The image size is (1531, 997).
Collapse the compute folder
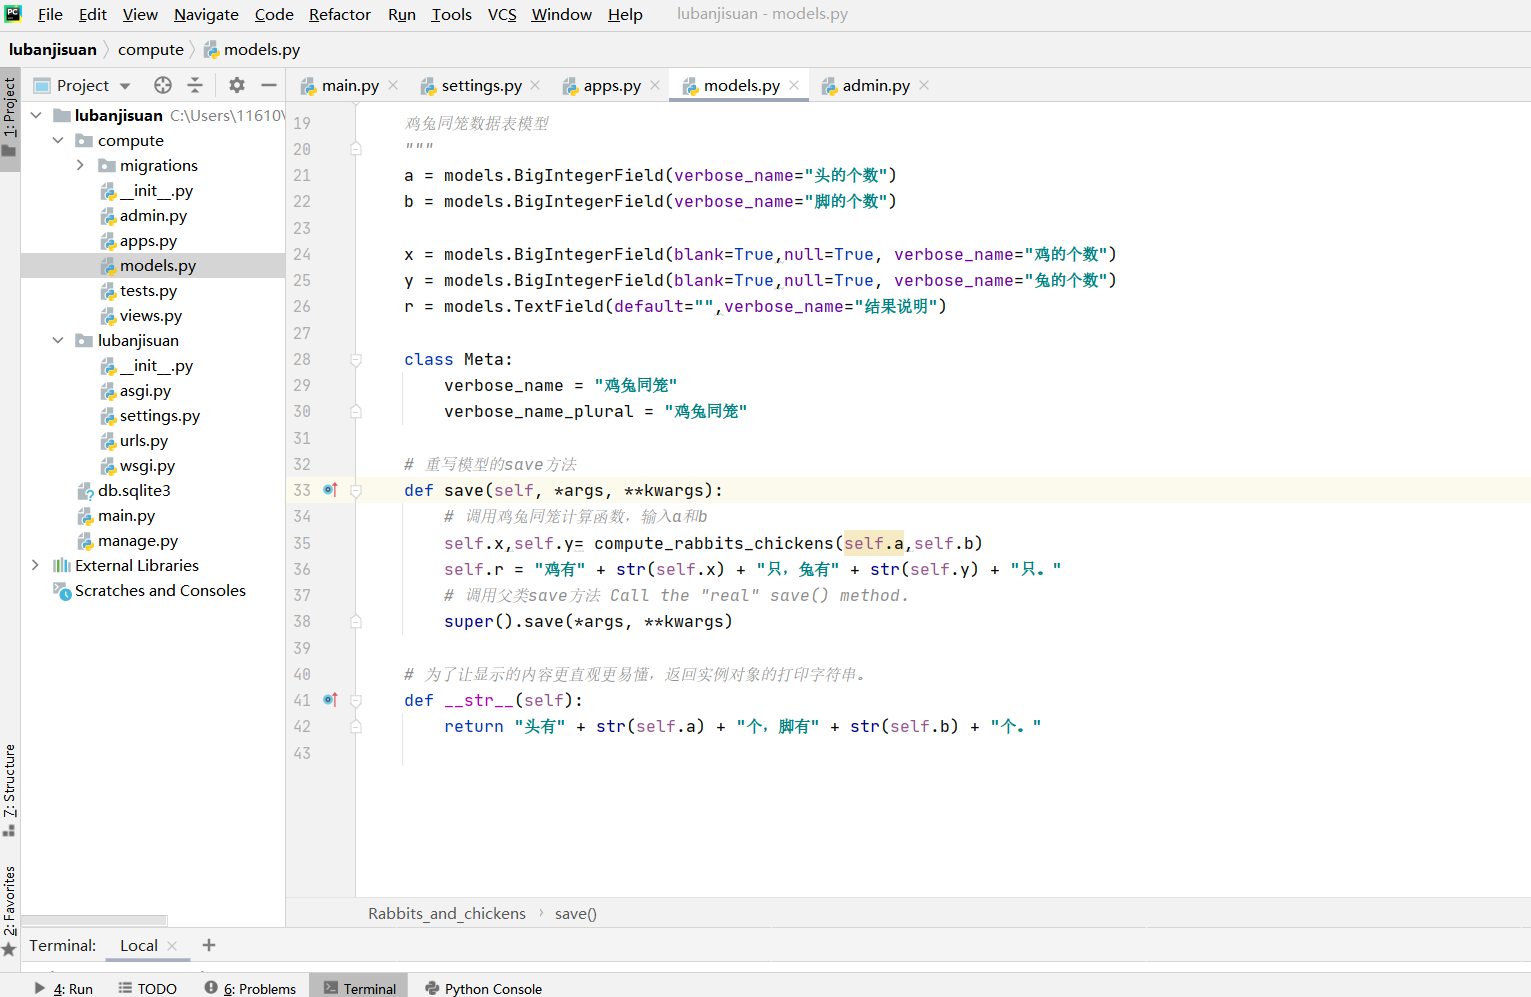[58, 140]
